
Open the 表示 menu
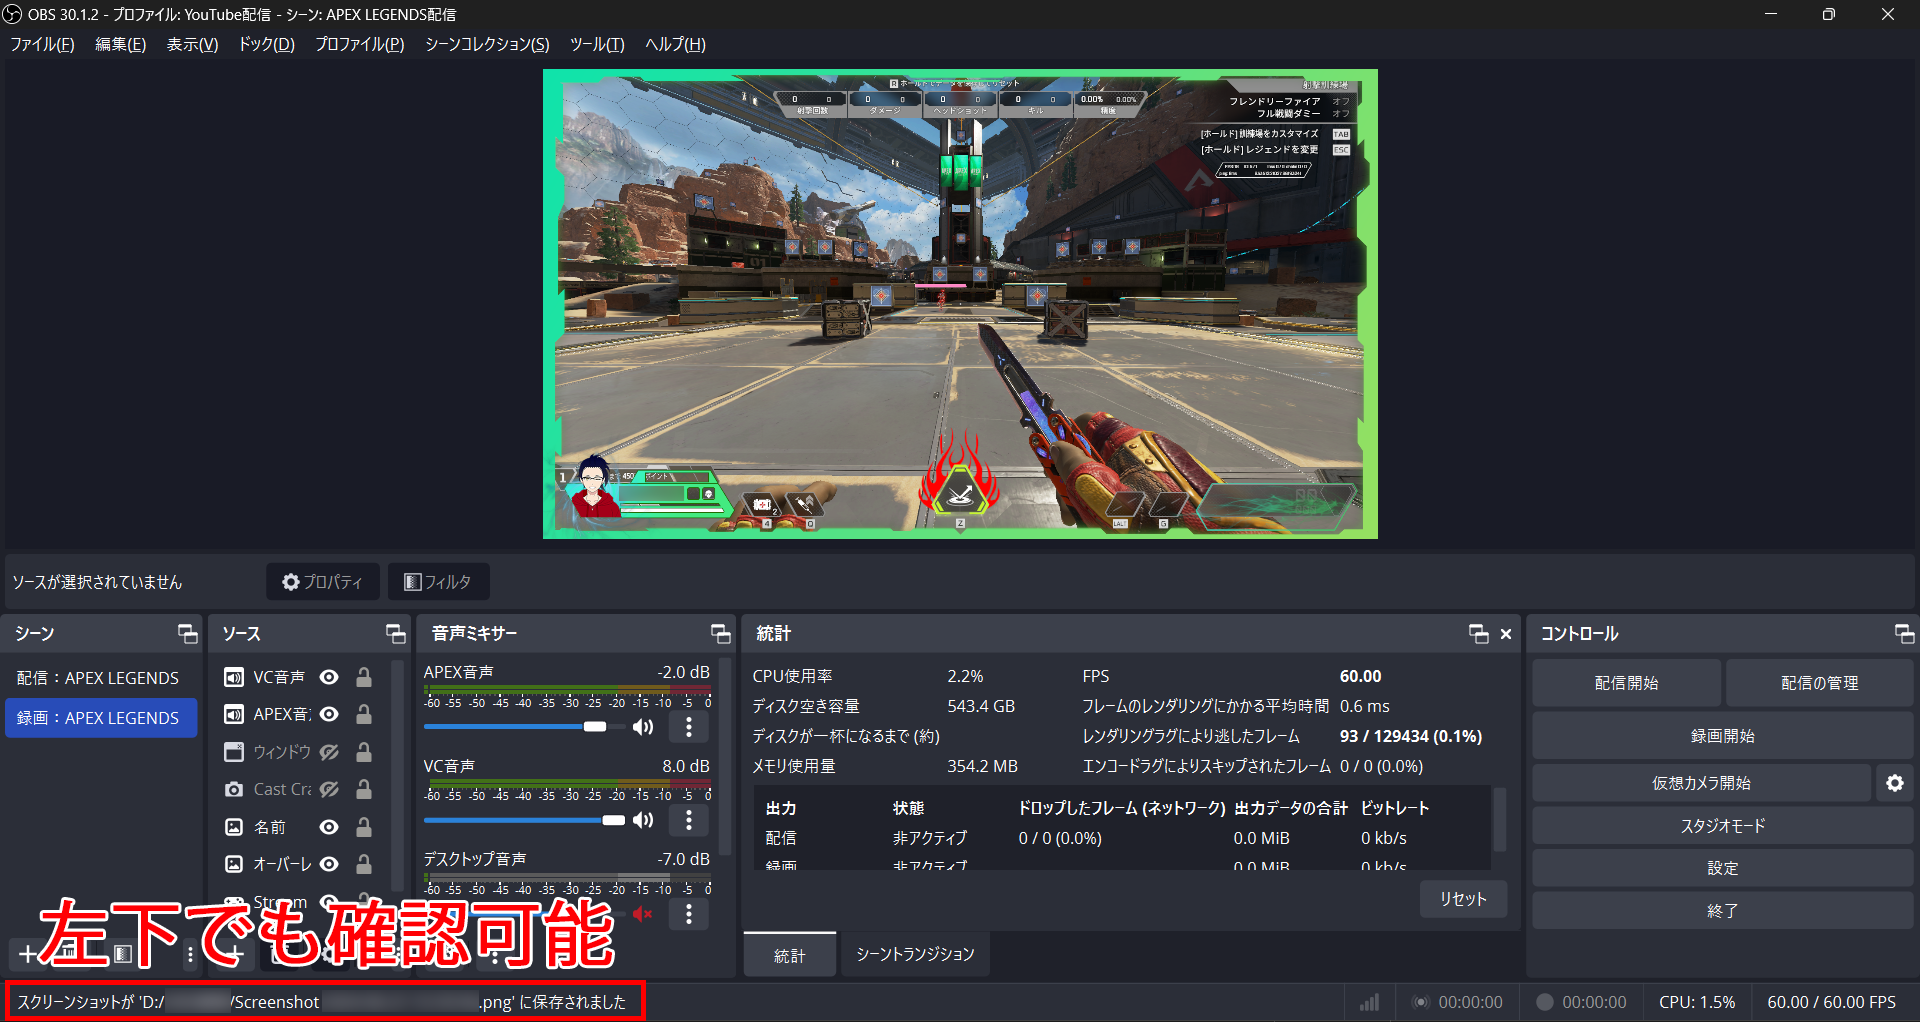[192, 44]
